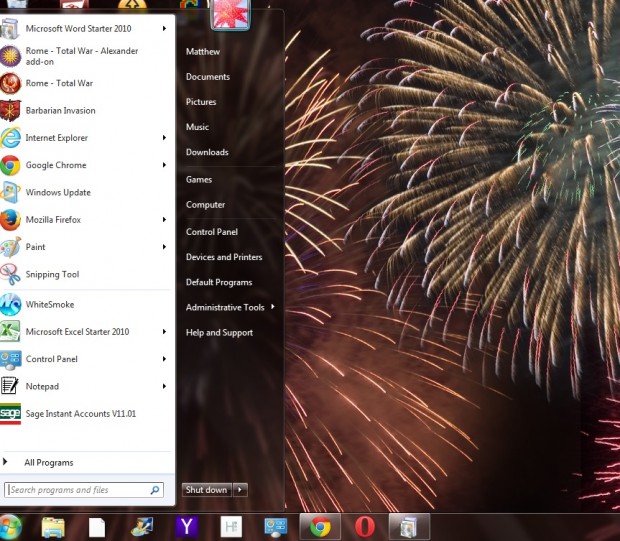Expand Microsoft Excel Starter jump list arrow
620x541 pixels.
(164, 332)
